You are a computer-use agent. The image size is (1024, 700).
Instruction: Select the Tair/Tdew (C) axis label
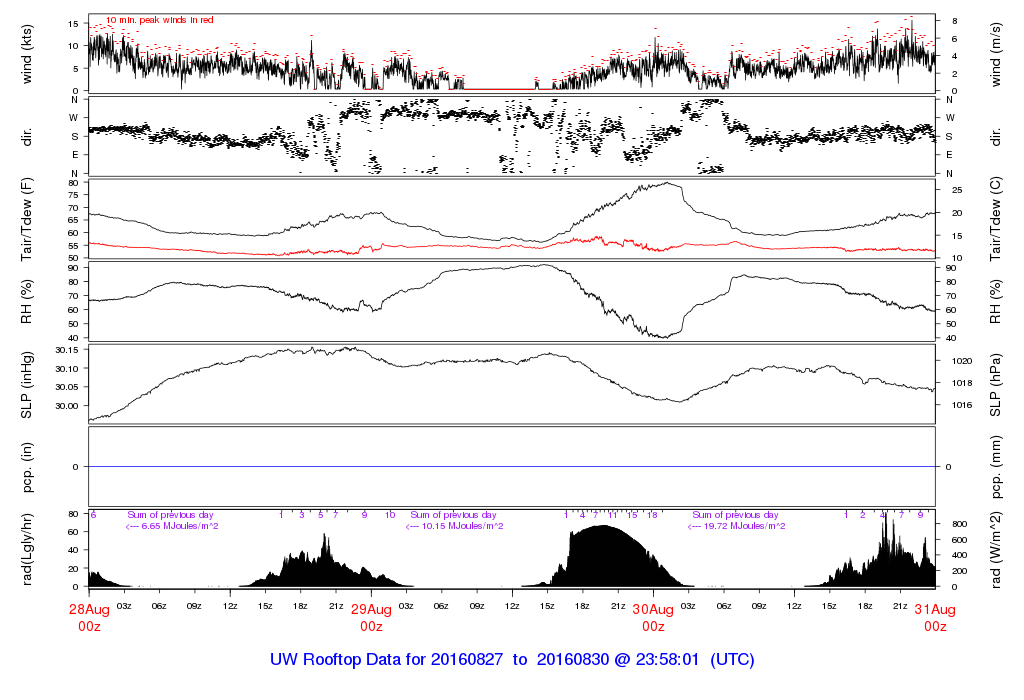click(x=996, y=218)
